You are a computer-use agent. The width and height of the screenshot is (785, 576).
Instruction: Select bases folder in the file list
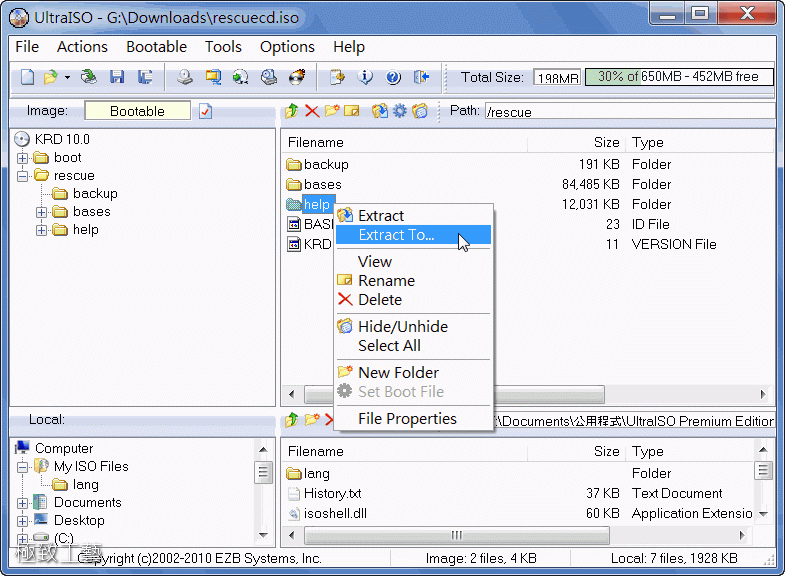(313, 184)
